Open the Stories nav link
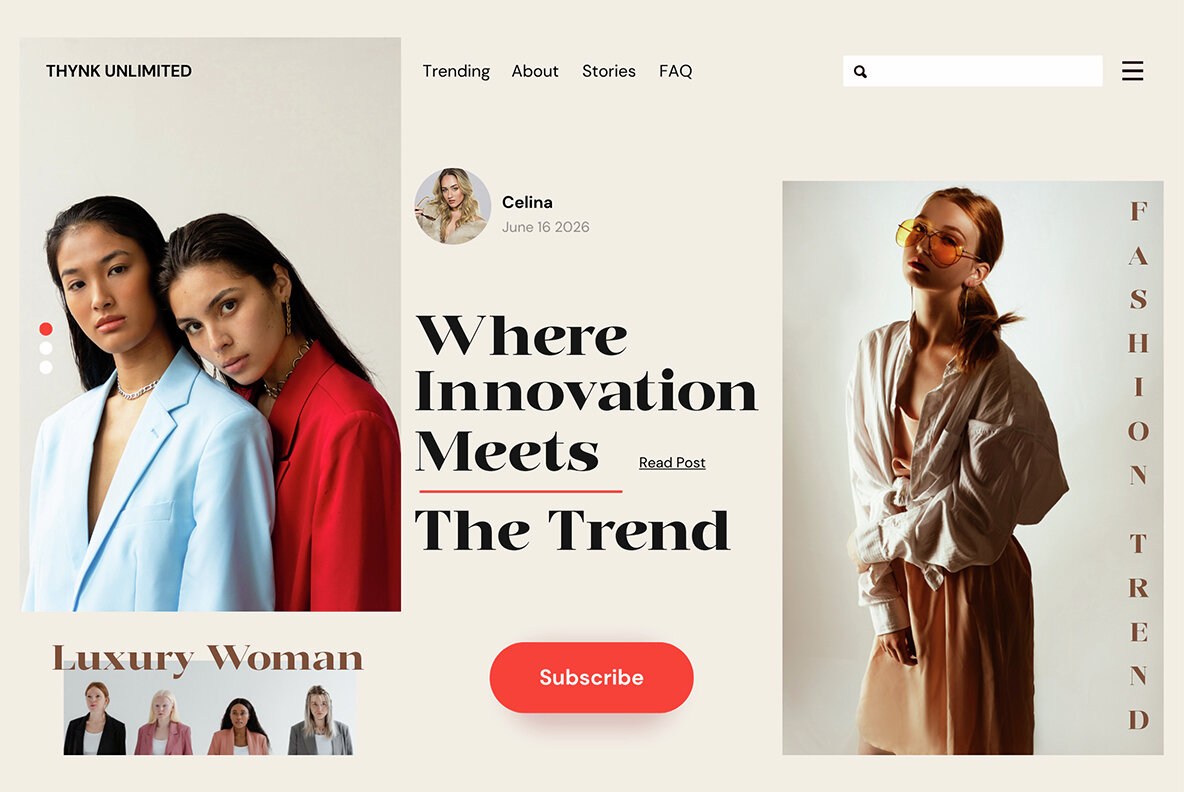This screenshot has width=1184, height=792. click(x=609, y=71)
